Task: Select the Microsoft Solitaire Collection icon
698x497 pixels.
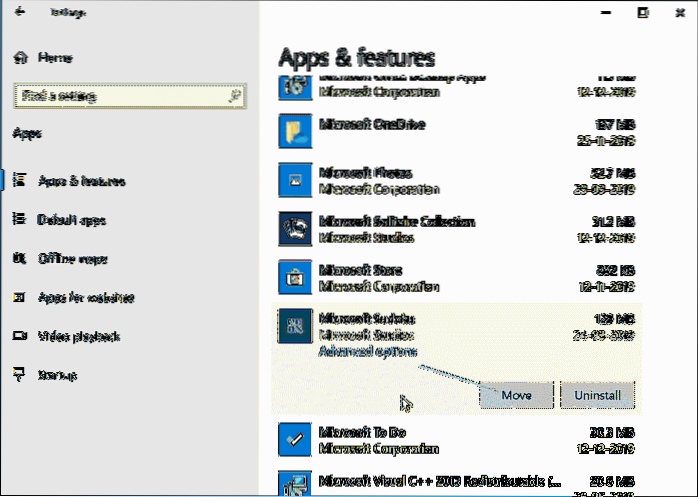Action: (295, 229)
